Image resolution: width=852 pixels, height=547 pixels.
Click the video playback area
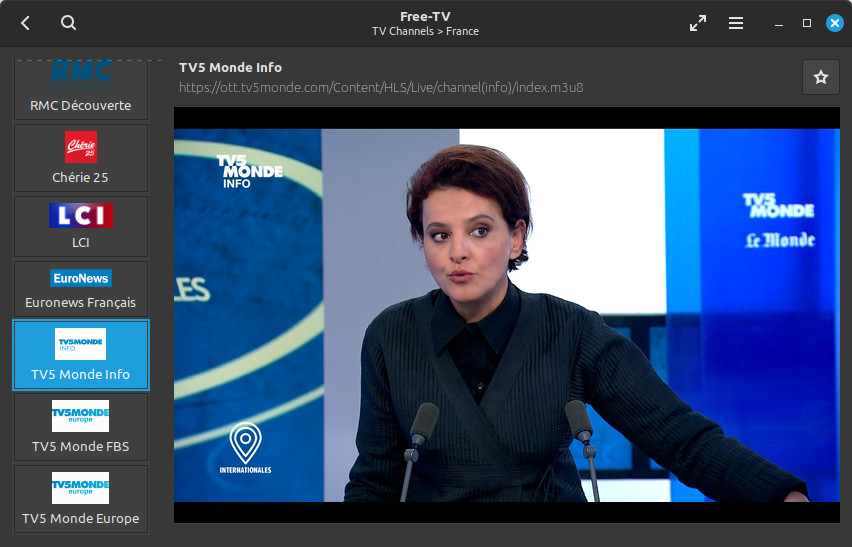pyautogui.click(x=506, y=315)
